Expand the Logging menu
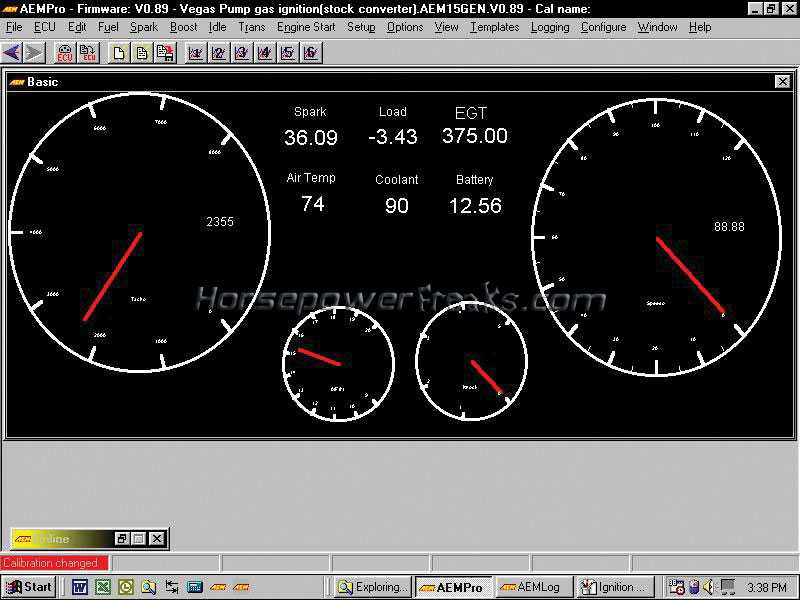The width and height of the screenshot is (800, 600). pyautogui.click(x=549, y=27)
